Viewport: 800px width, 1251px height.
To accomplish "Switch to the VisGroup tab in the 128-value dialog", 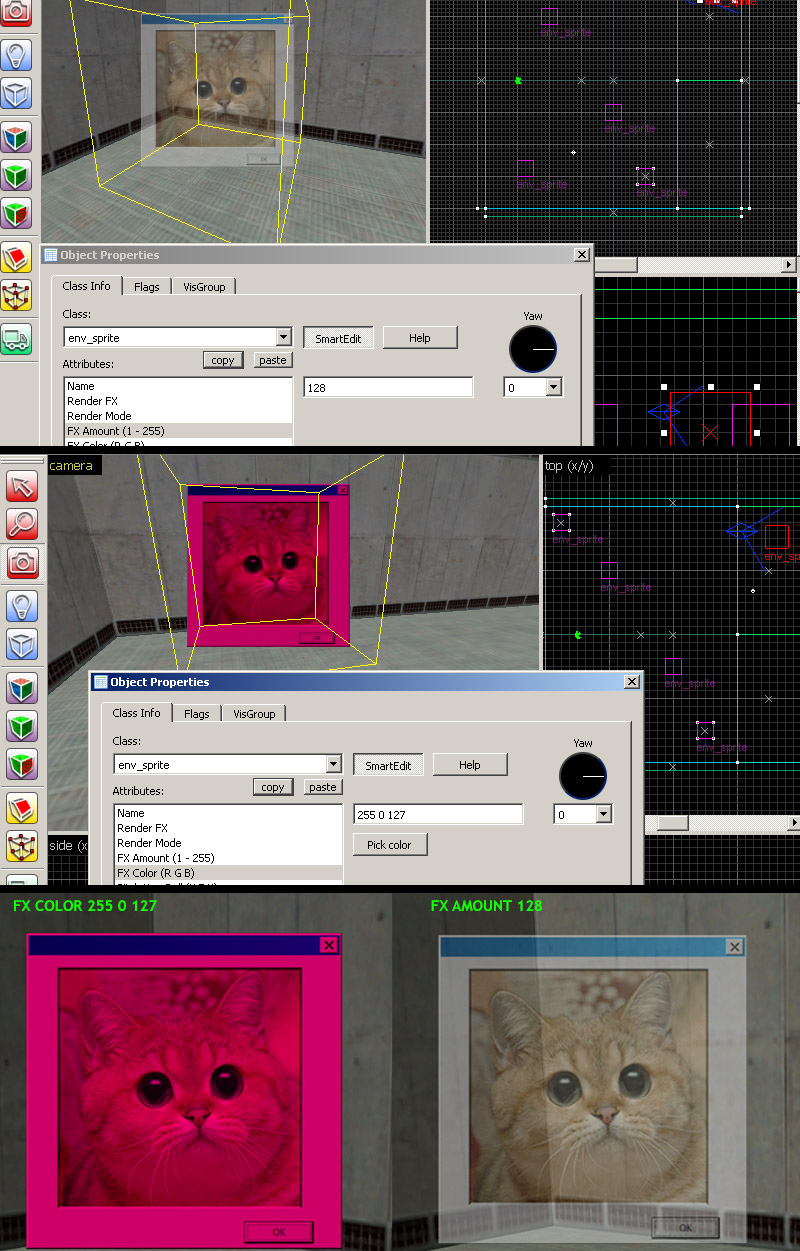I will click(x=204, y=287).
